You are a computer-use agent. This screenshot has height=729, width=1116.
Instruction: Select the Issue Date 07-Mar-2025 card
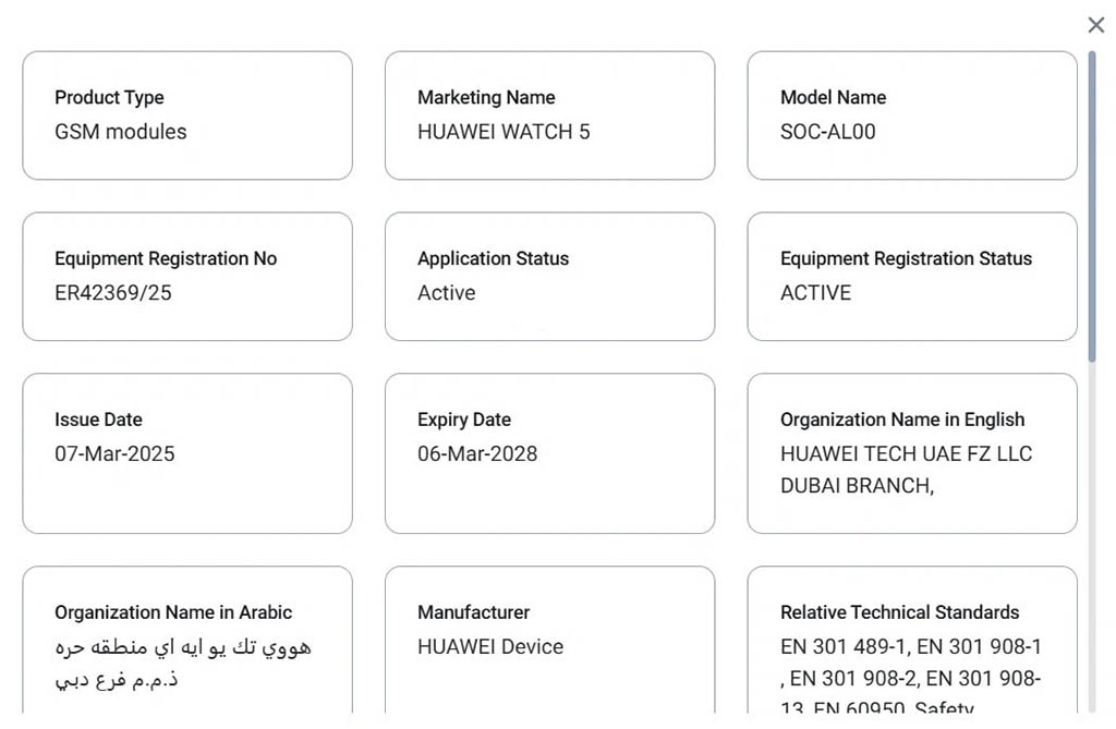pos(187,455)
